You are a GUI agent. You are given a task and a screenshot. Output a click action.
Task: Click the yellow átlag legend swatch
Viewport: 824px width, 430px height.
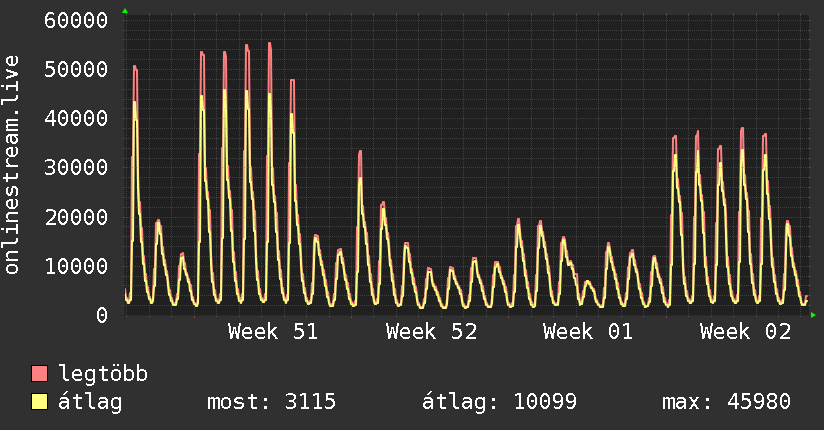(39, 402)
